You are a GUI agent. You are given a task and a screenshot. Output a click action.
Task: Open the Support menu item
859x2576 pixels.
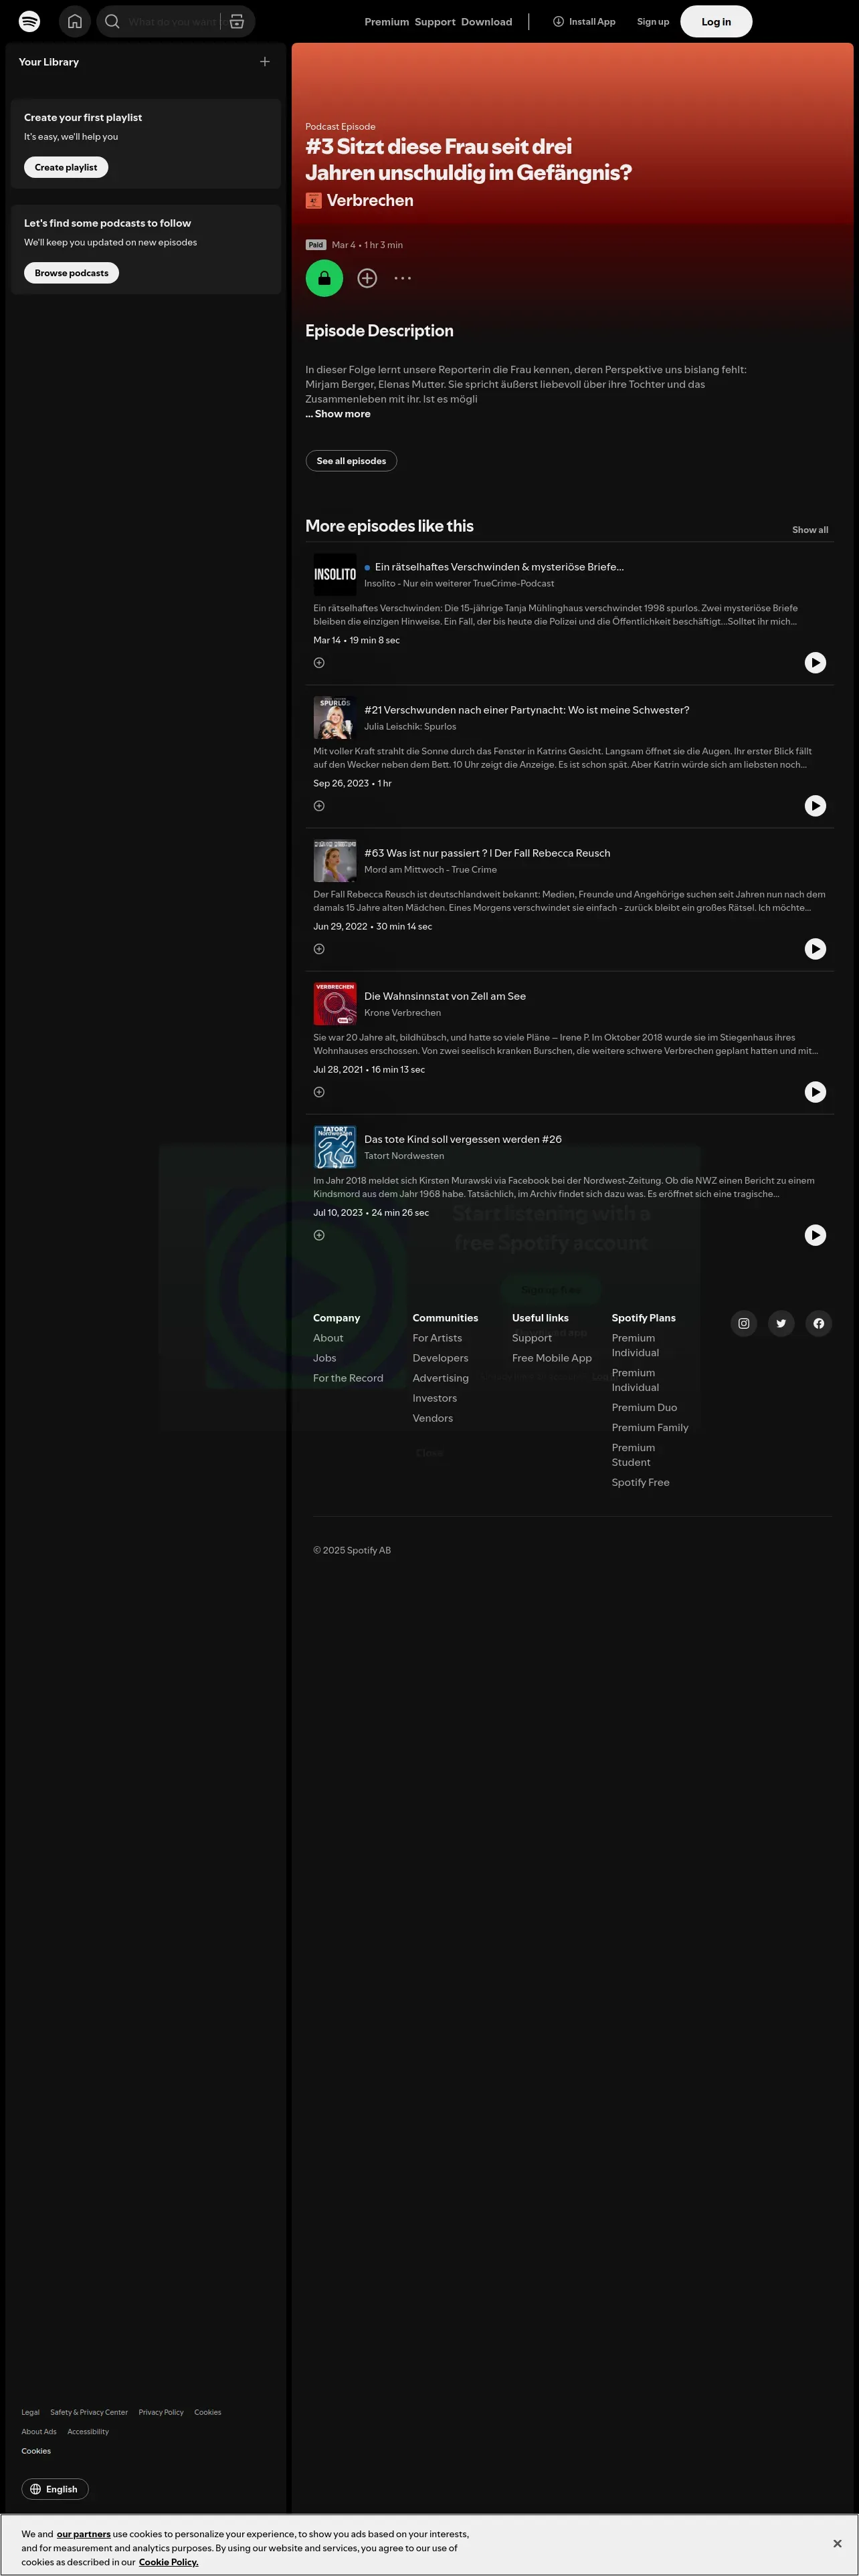tap(435, 22)
